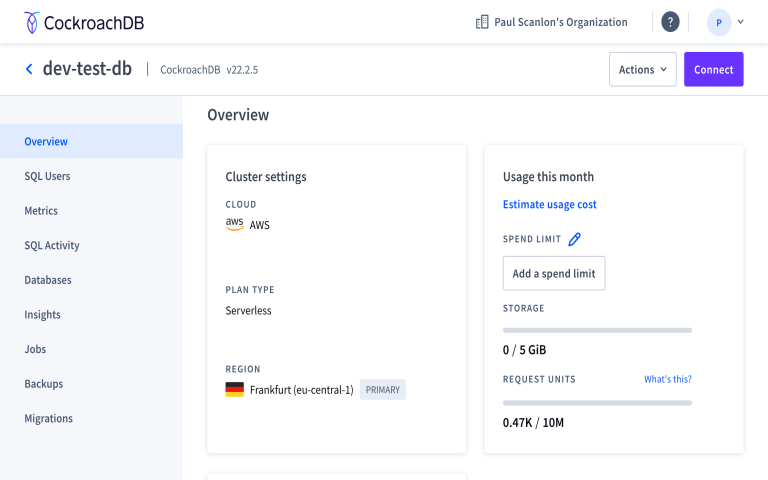Click the AWS cloud logo icon
This screenshot has width=768, height=480.
(235, 224)
